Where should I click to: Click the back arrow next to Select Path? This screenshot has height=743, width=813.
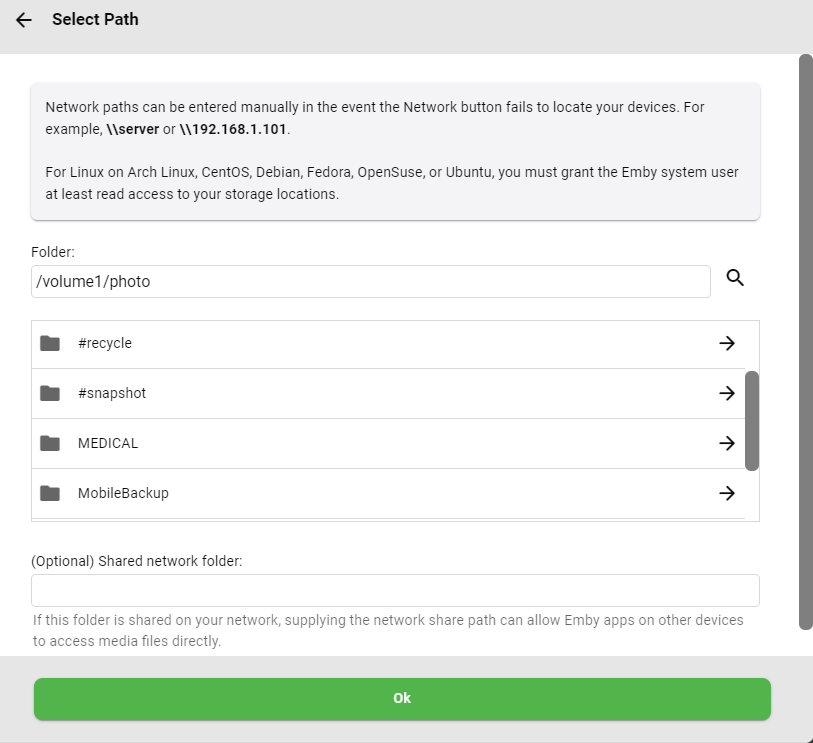tap(23, 18)
